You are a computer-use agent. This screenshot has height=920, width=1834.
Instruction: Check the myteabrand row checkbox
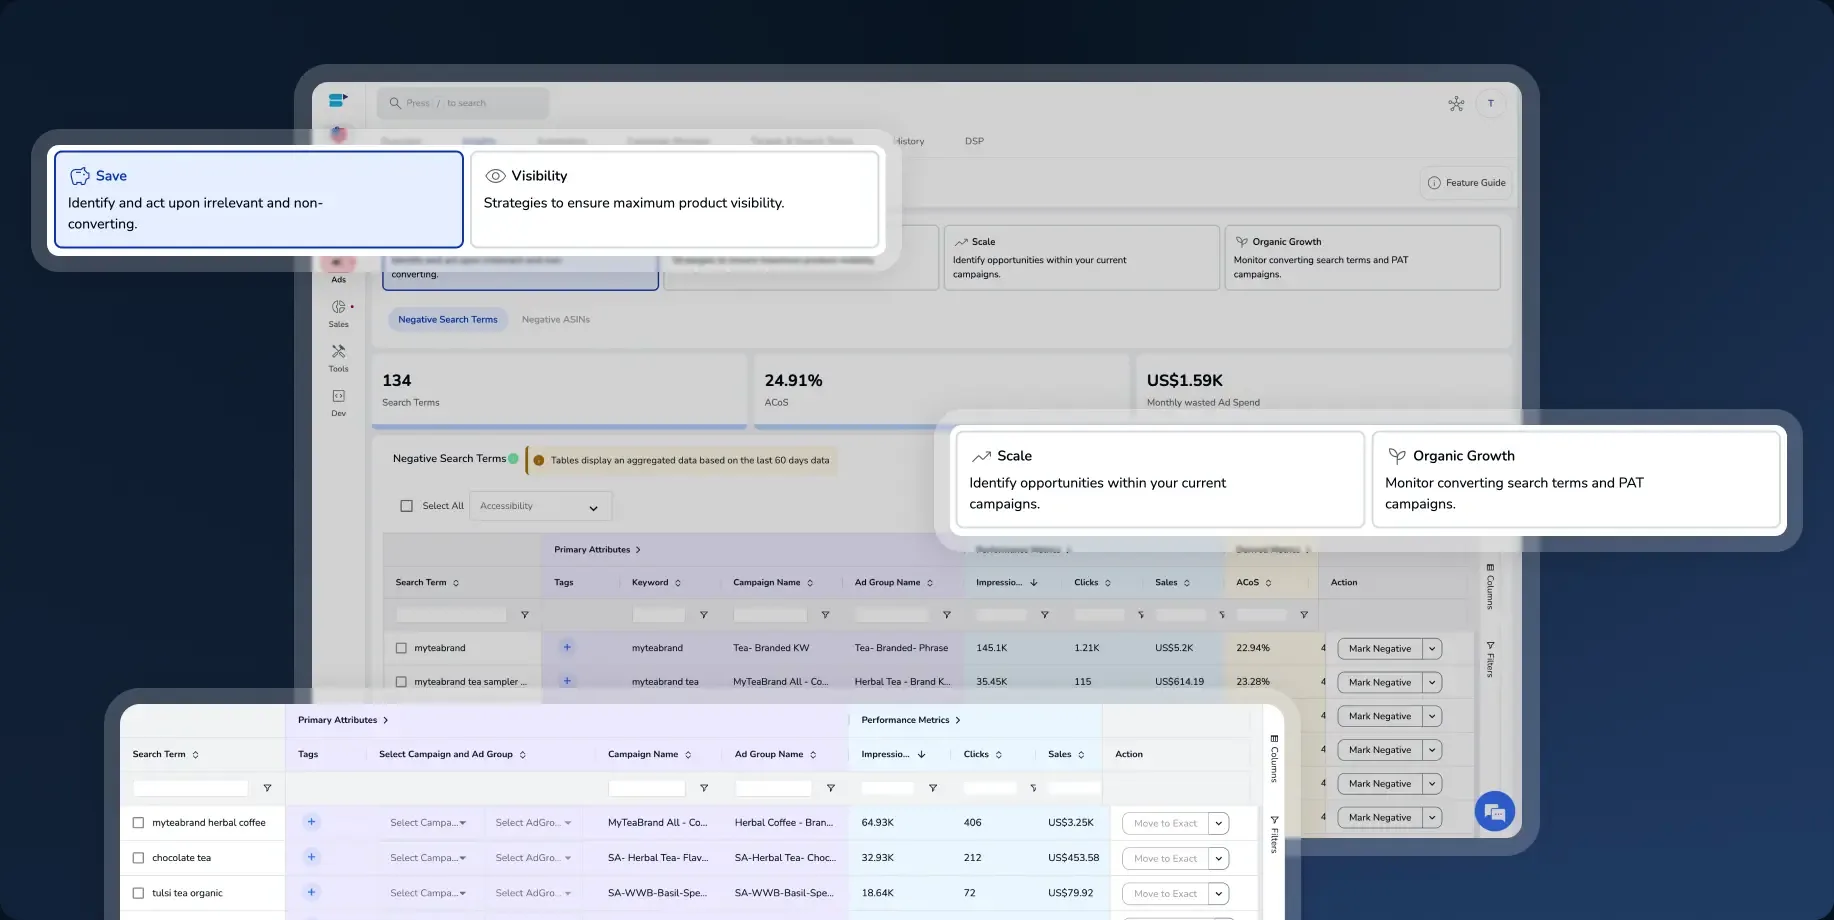tap(401, 648)
